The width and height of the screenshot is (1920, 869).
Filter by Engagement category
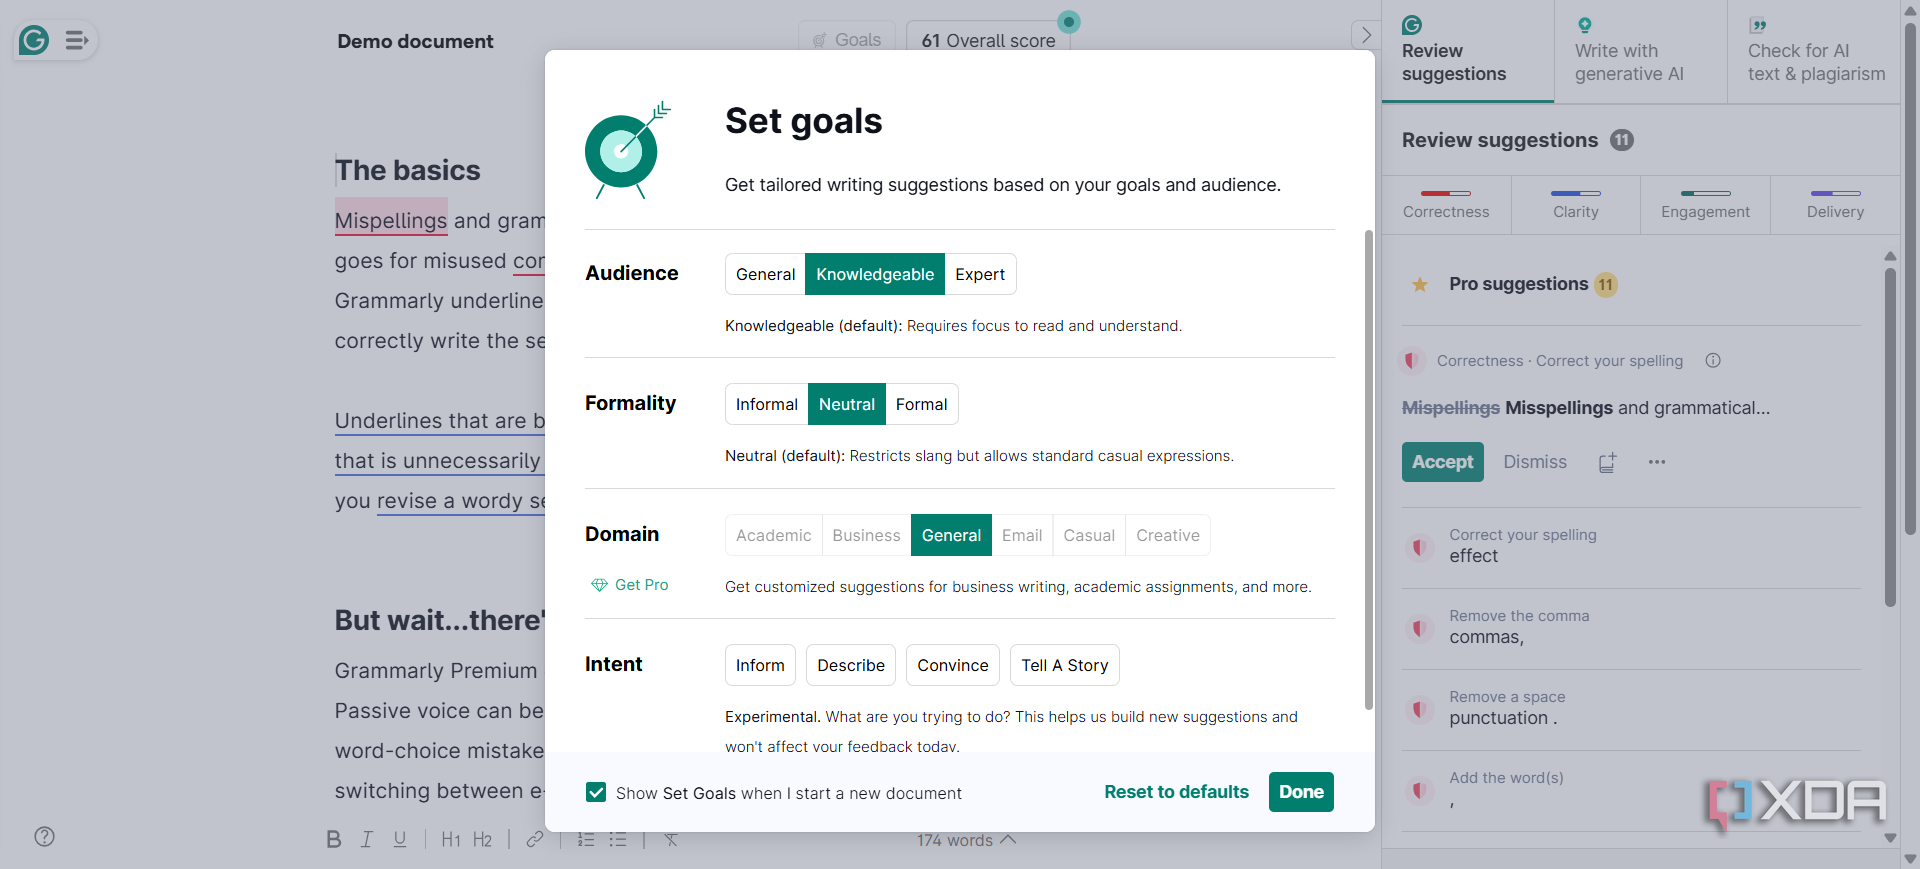(x=1705, y=205)
